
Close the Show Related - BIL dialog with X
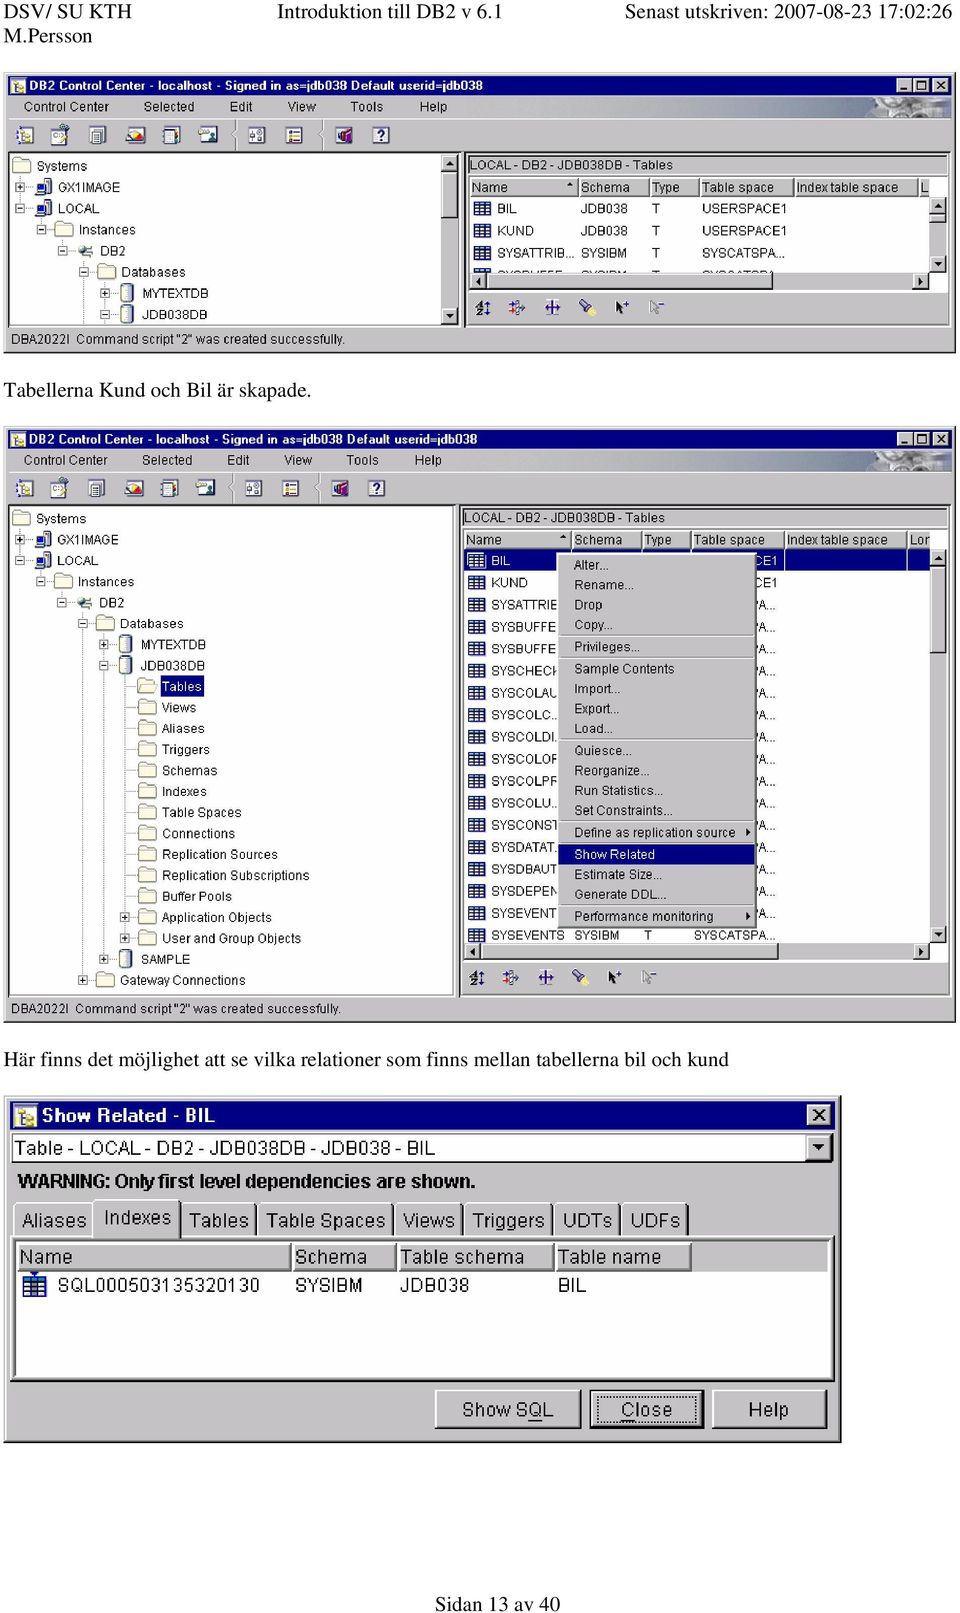(x=819, y=1114)
